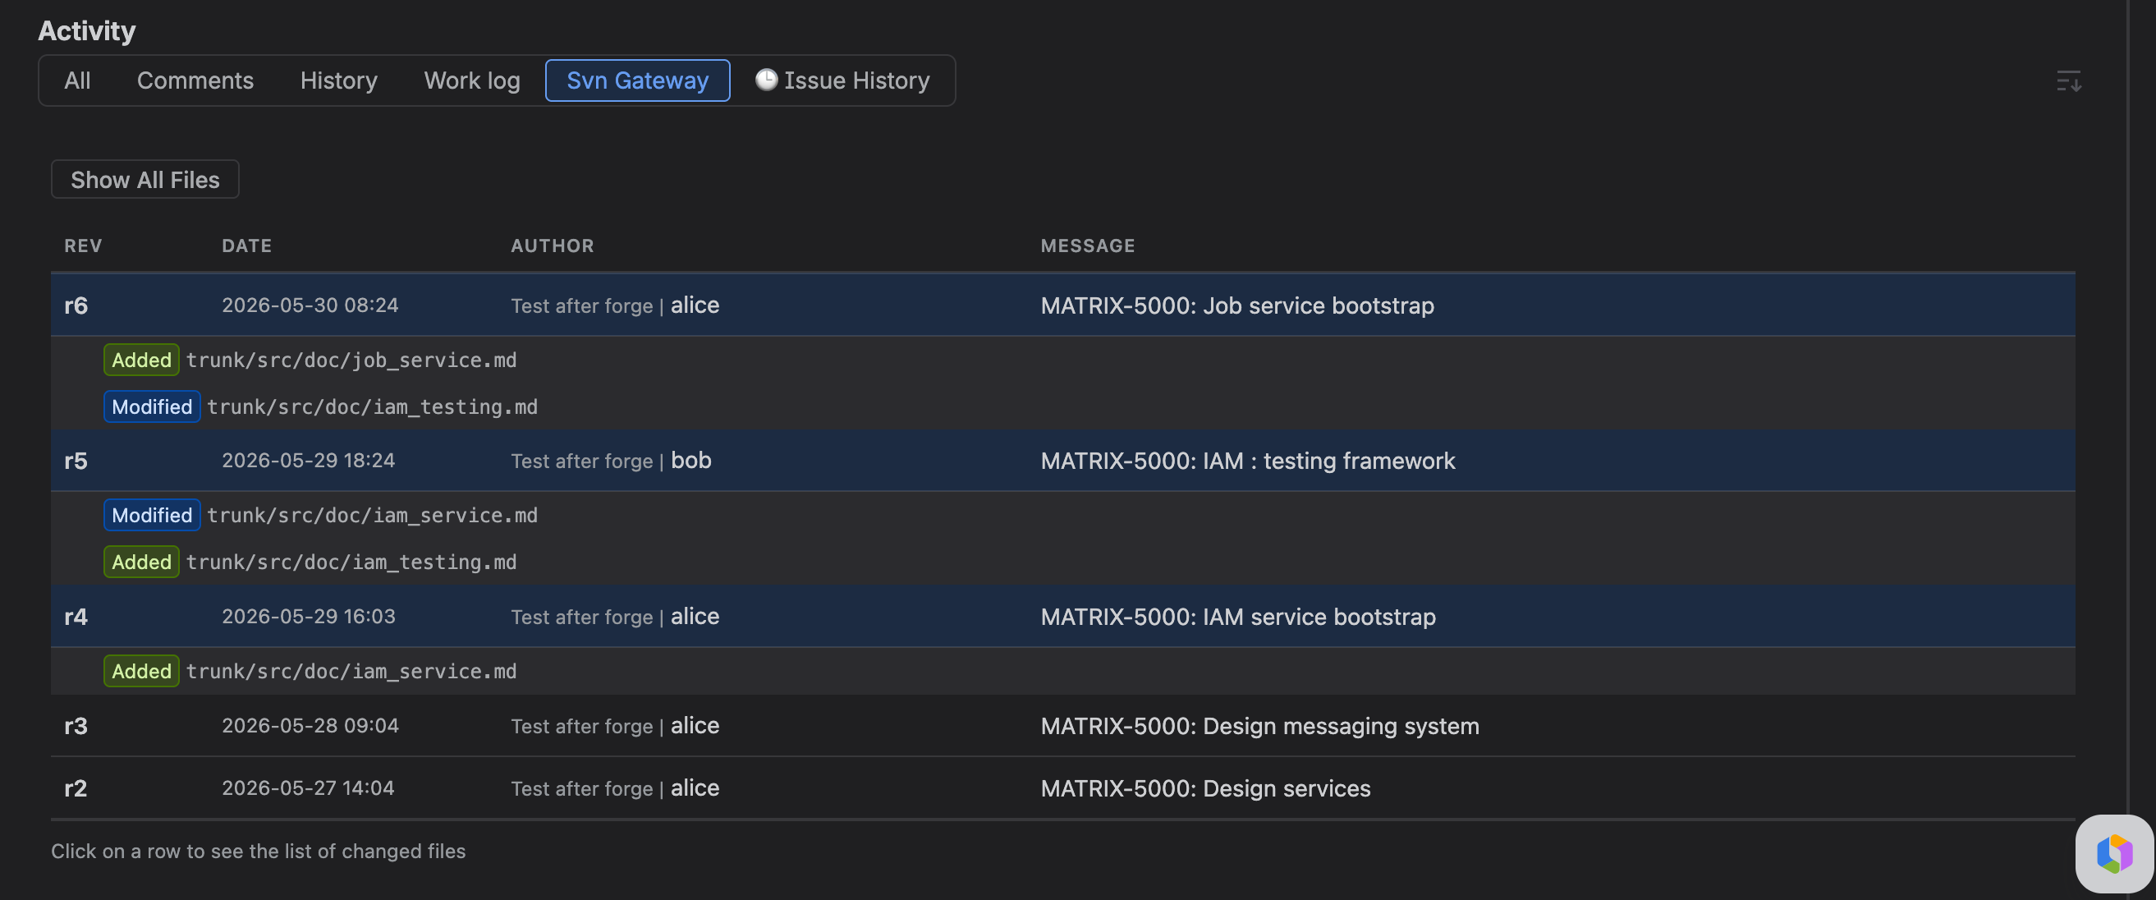This screenshot has width=2156, height=900.
Task: Click message 'IAM service bootstrap'
Action: point(1319,616)
